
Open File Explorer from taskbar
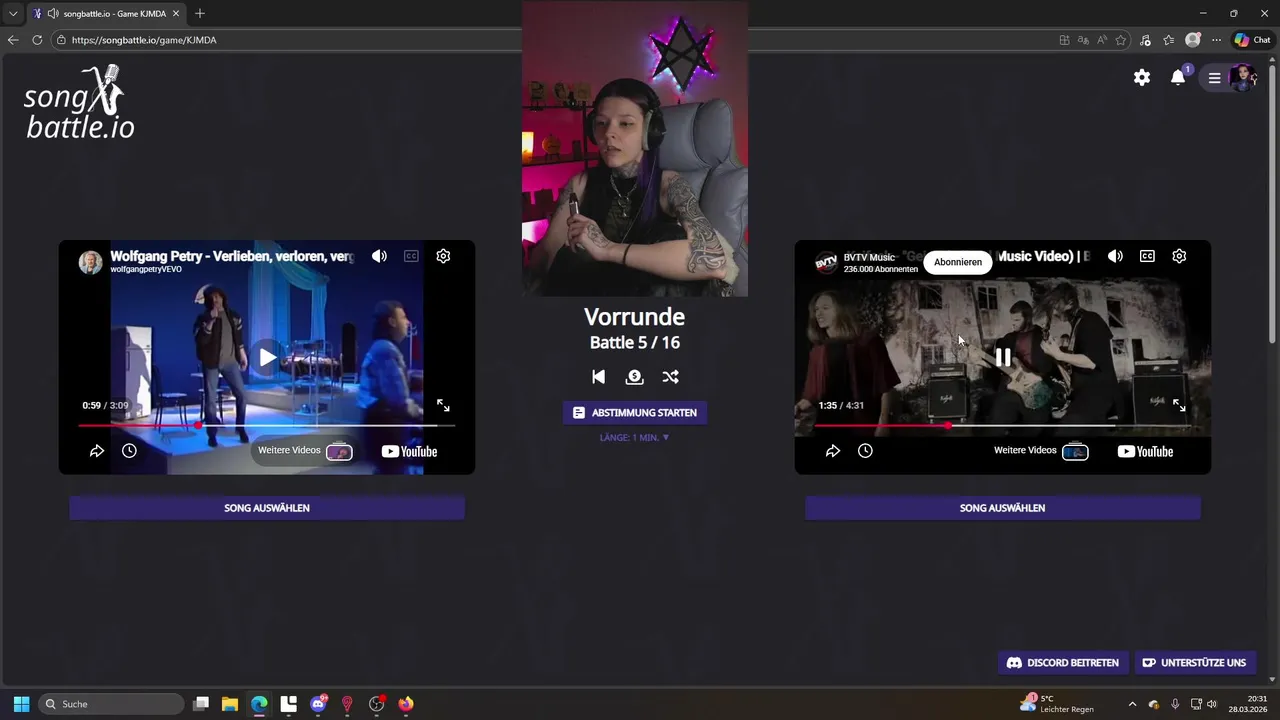[230, 704]
